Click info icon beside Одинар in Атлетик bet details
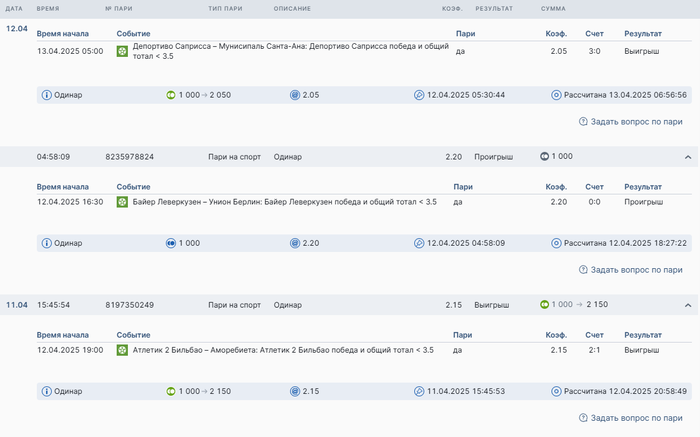Screen dimensions: 700x437 pos(46,391)
